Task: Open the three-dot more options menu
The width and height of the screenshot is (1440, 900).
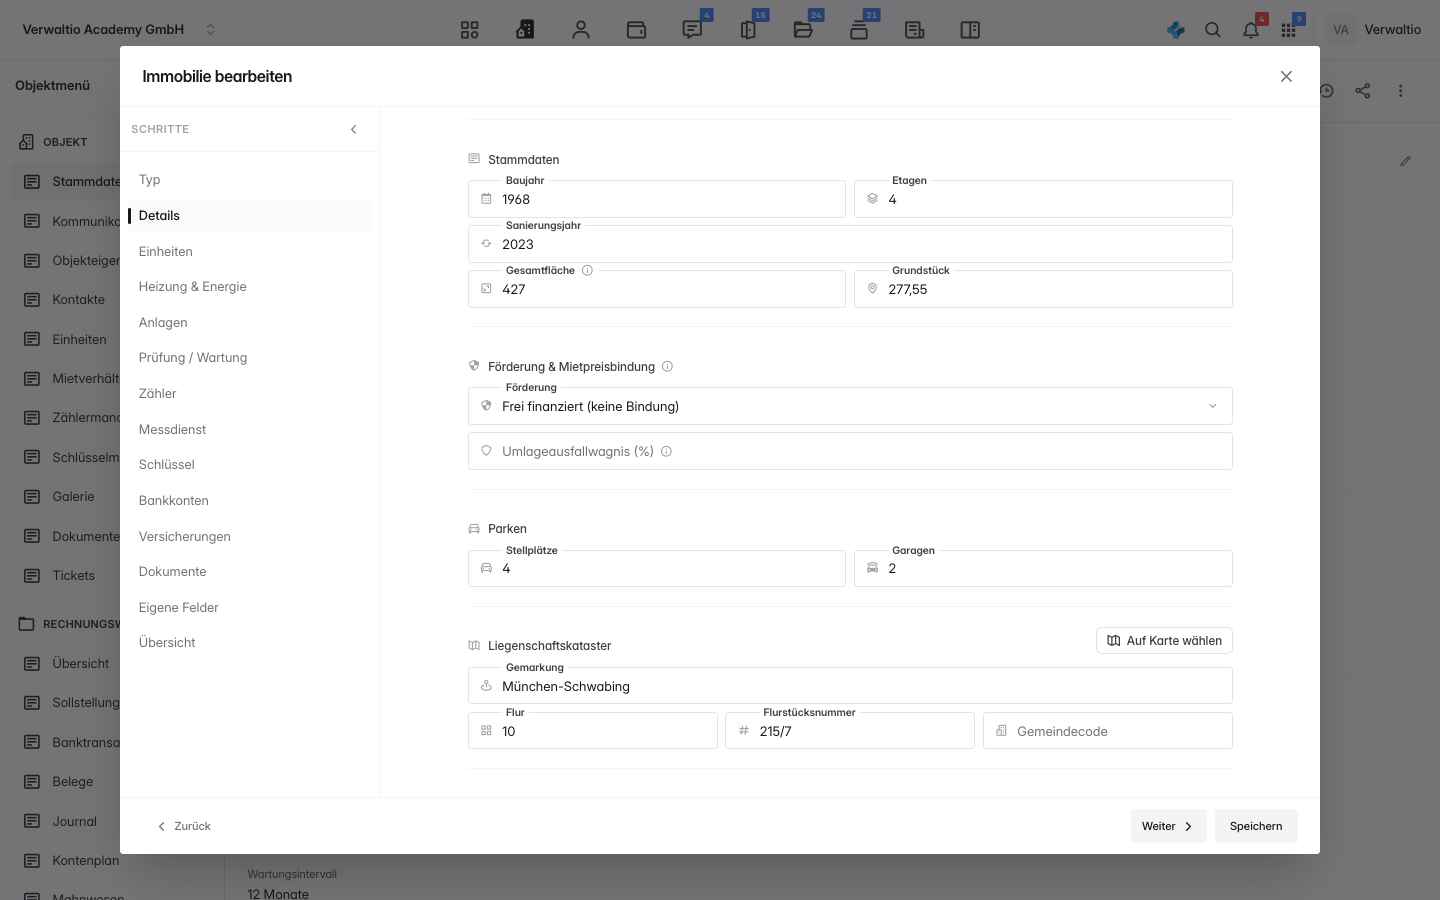Action: point(1401,90)
